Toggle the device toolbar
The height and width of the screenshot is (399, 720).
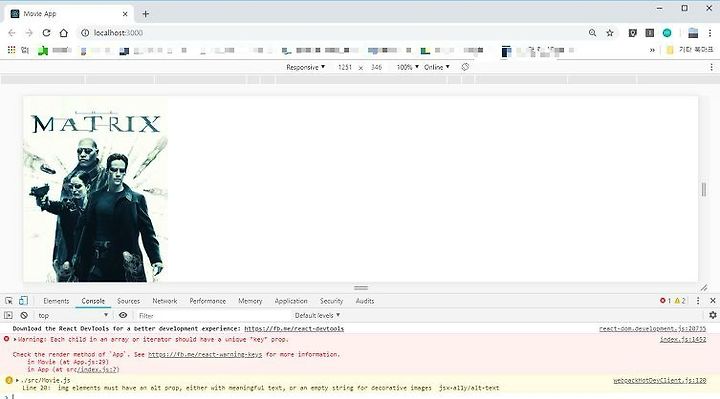23,301
